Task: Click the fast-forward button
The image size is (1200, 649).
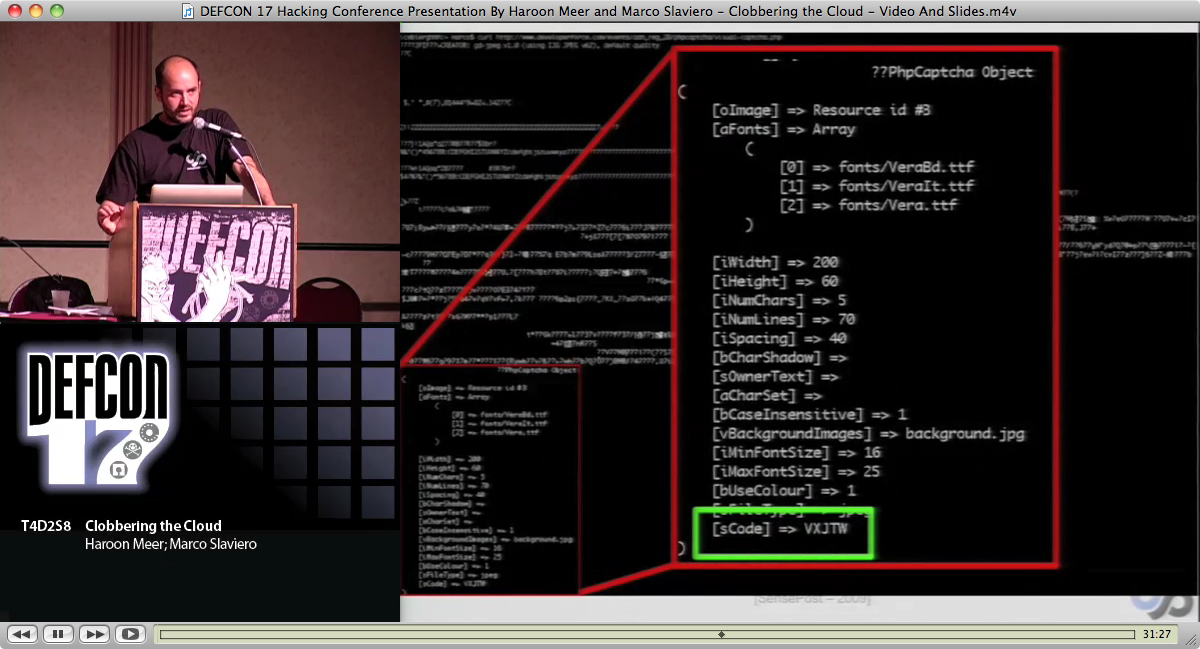Action: [94, 634]
